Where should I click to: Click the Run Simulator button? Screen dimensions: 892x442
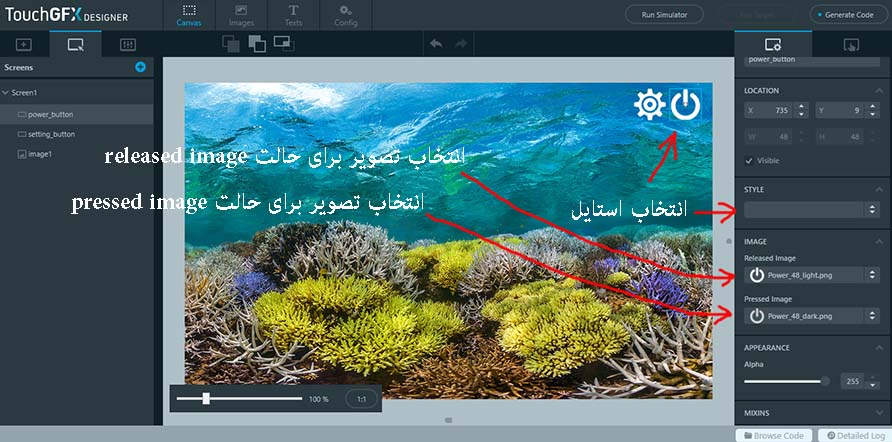[x=664, y=15]
